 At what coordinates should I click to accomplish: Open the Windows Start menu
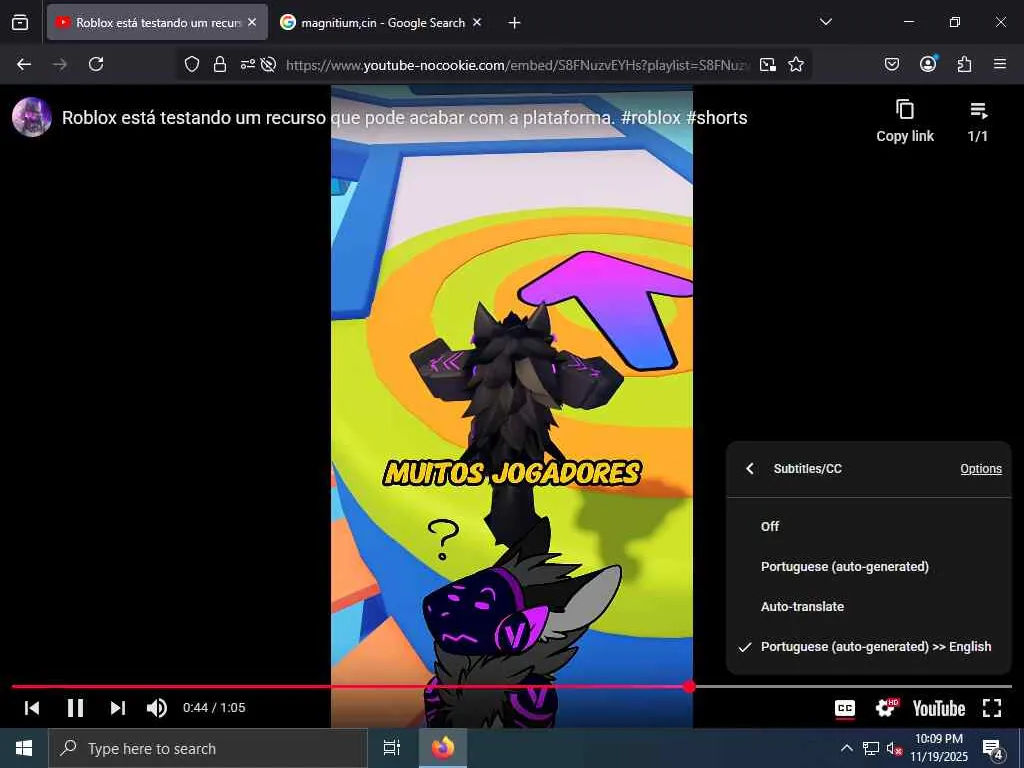tap(24, 748)
